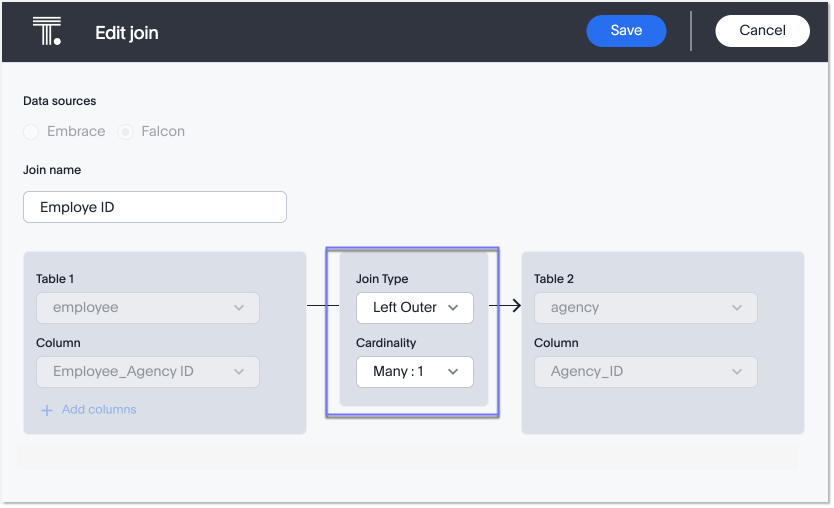Click the Add columns link
Viewport: 834px width, 508px height.
[x=99, y=410]
